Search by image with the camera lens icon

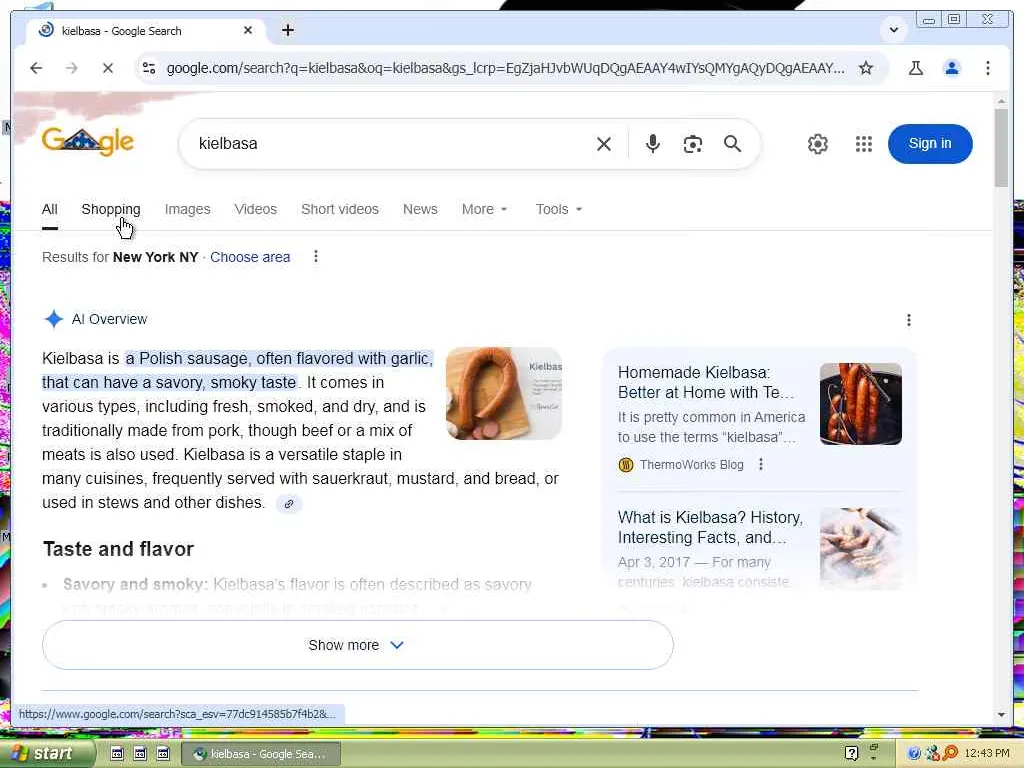click(x=692, y=144)
